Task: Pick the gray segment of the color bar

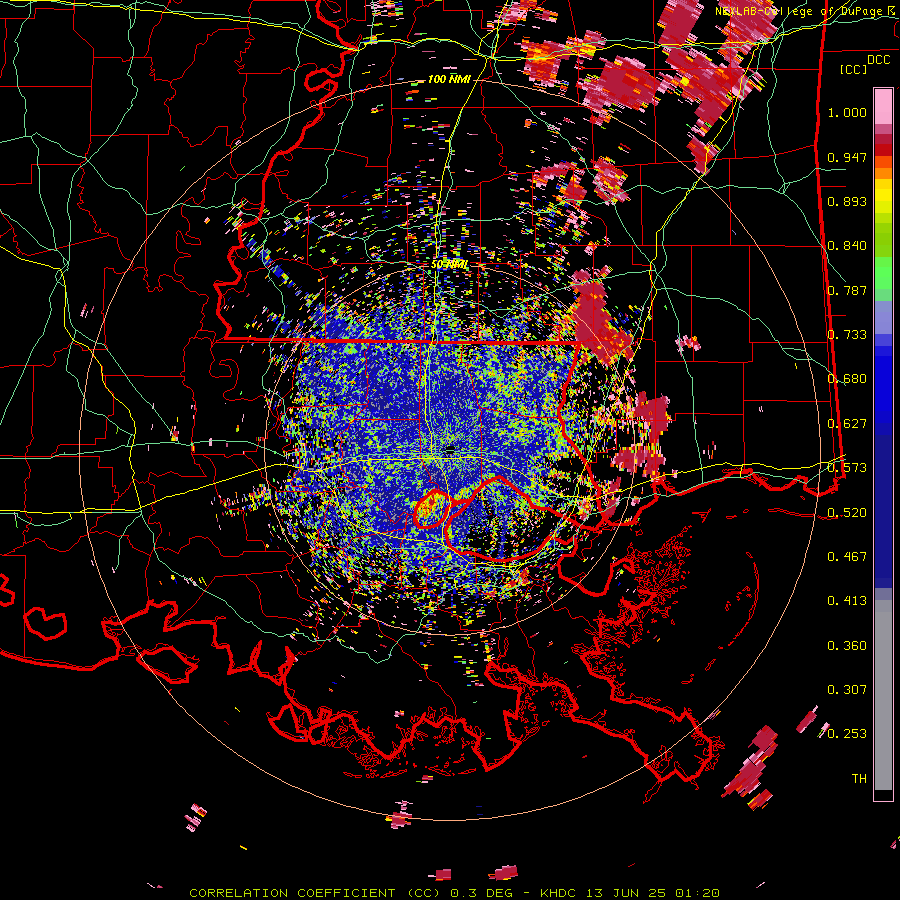Action: pos(883,695)
